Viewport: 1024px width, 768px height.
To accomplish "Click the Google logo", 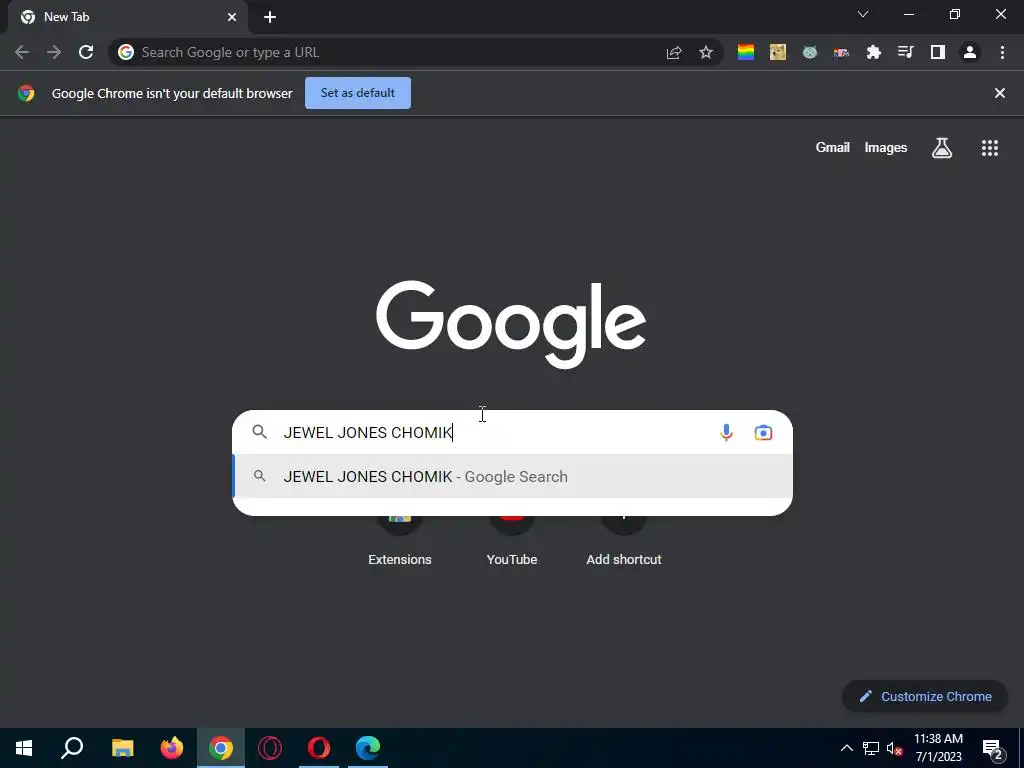I will coord(511,325).
